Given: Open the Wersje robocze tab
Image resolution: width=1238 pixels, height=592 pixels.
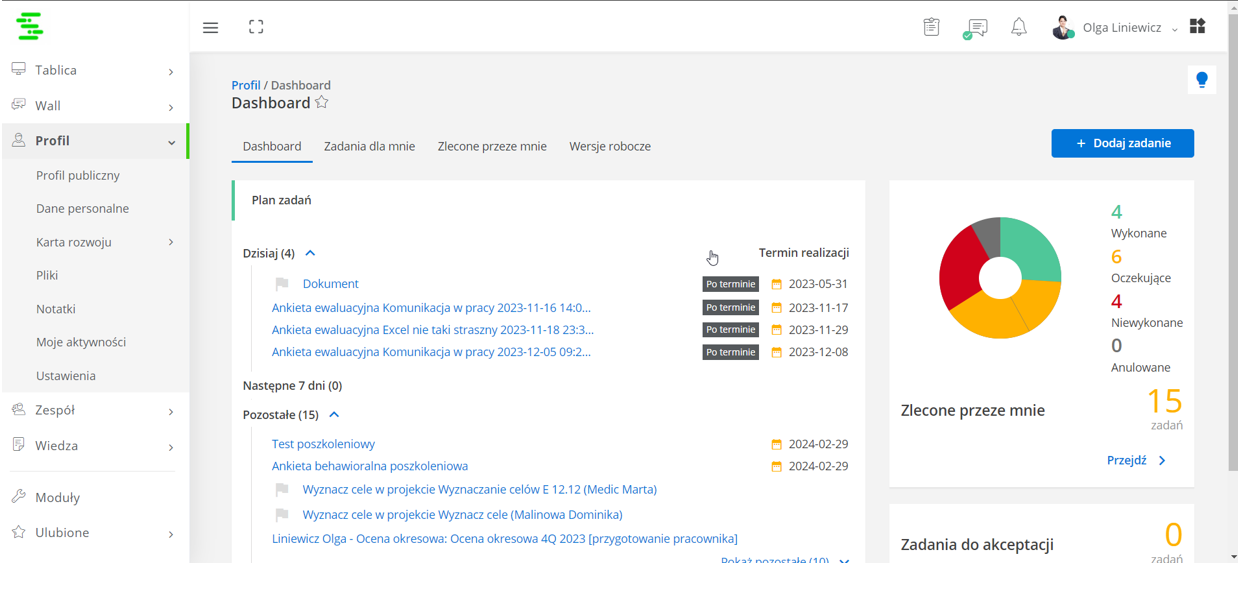Looking at the screenshot, I should coord(610,146).
